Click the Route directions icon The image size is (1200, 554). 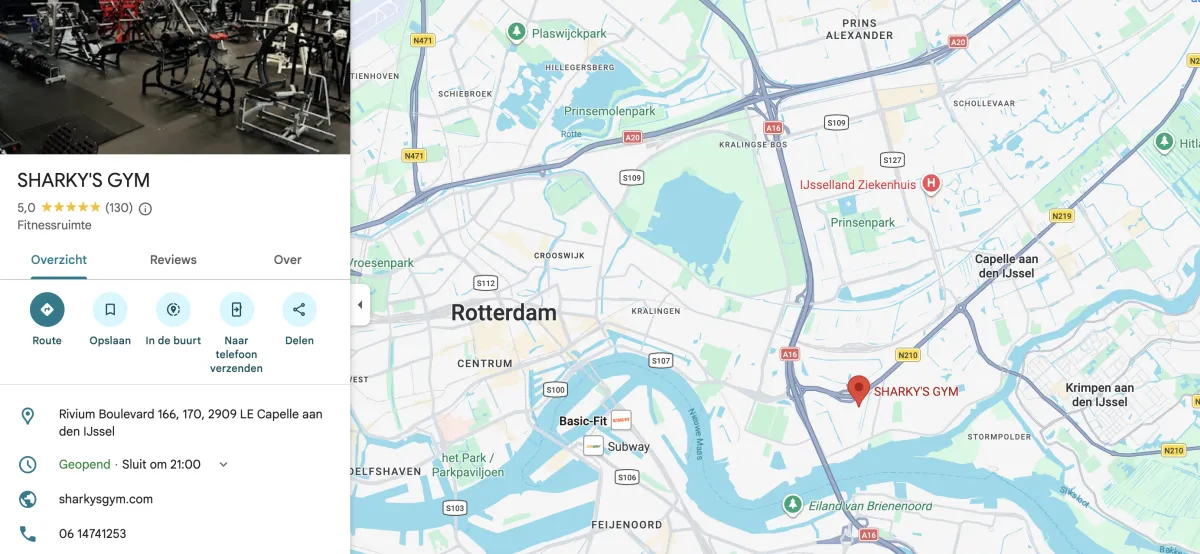pyautogui.click(x=47, y=310)
